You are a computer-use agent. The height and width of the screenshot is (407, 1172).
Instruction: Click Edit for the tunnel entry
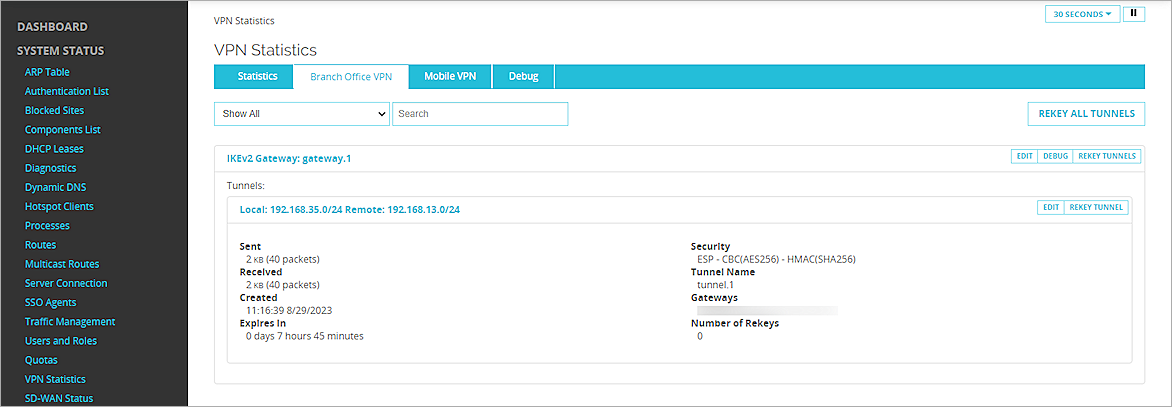(1050, 208)
